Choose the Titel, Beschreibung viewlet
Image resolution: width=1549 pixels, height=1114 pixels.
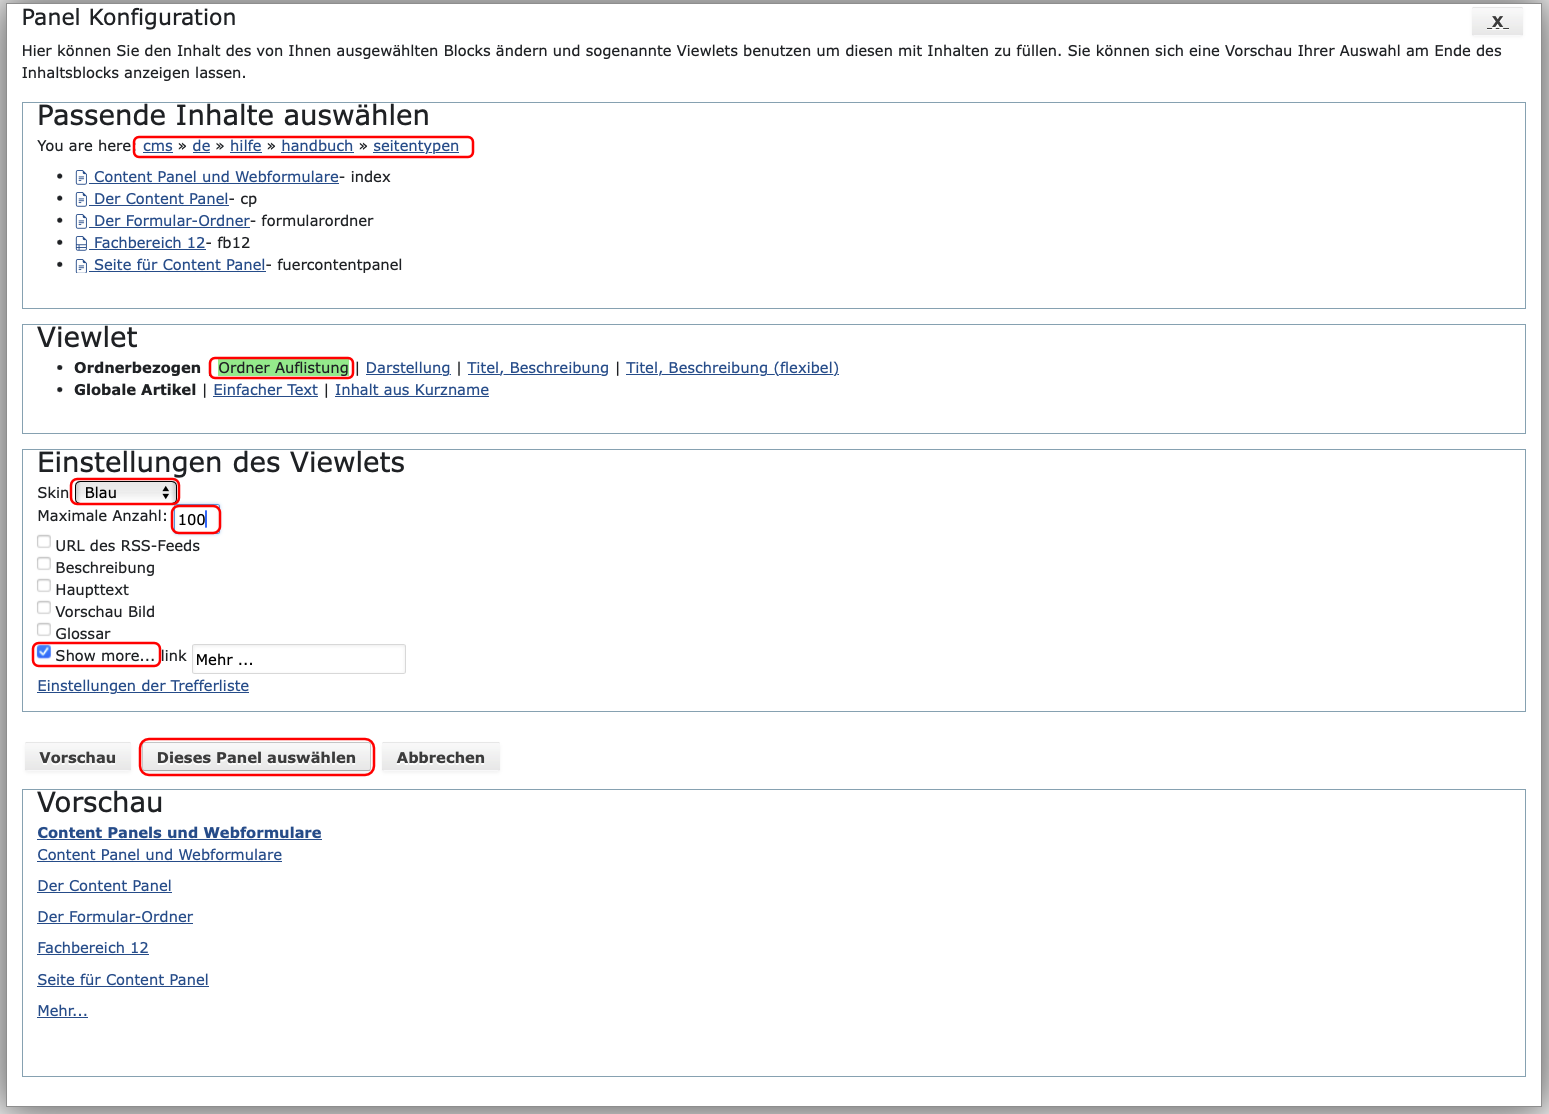point(538,368)
